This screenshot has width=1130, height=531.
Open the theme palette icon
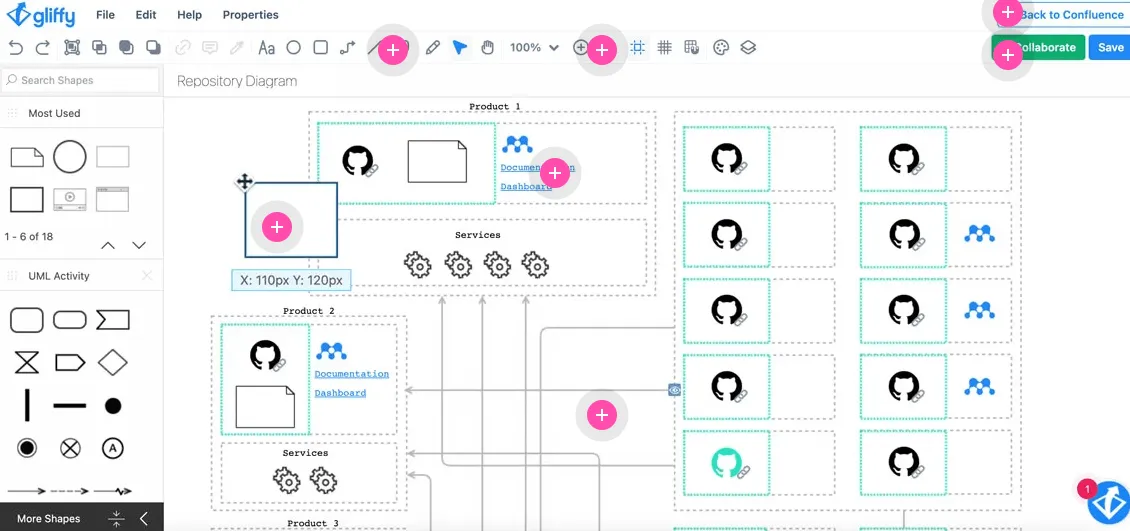point(721,48)
